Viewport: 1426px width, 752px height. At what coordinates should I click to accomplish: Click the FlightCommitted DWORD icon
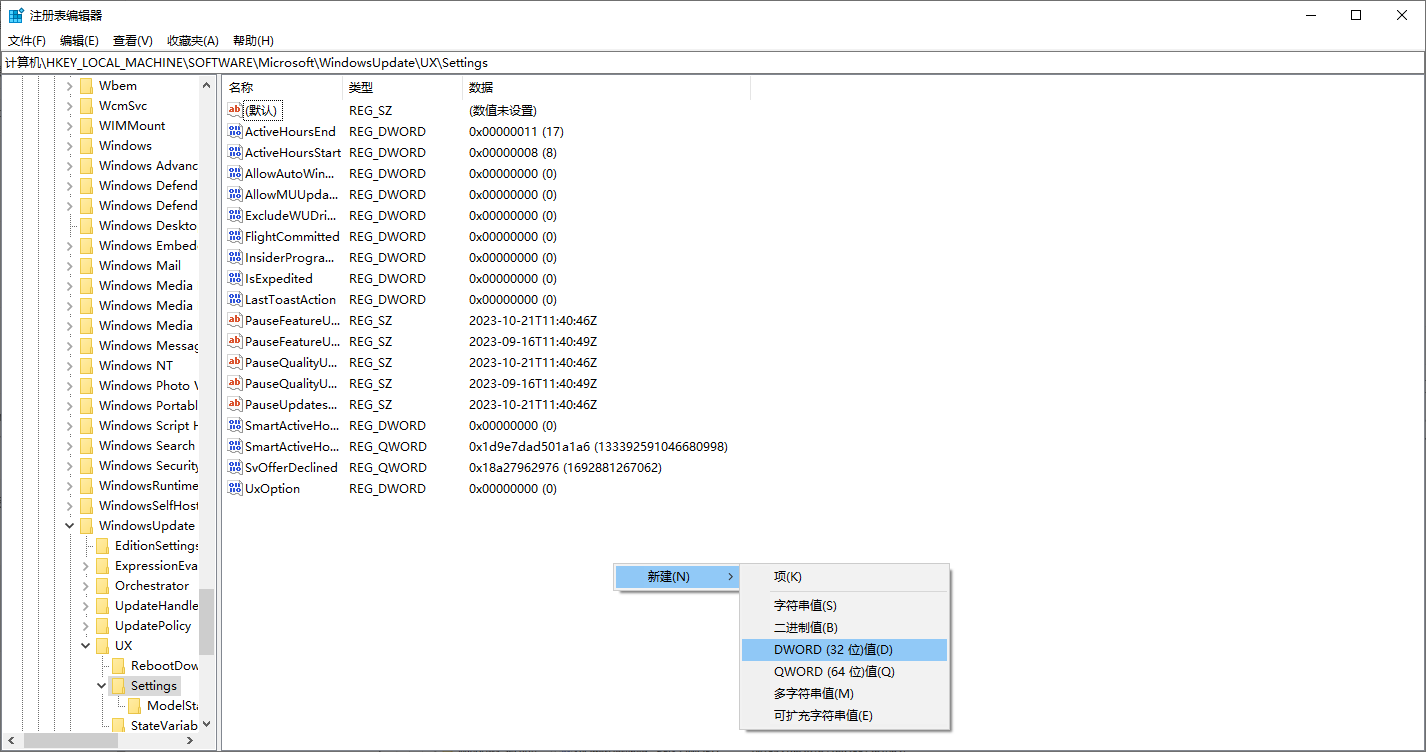pyautogui.click(x=235, y=236)
